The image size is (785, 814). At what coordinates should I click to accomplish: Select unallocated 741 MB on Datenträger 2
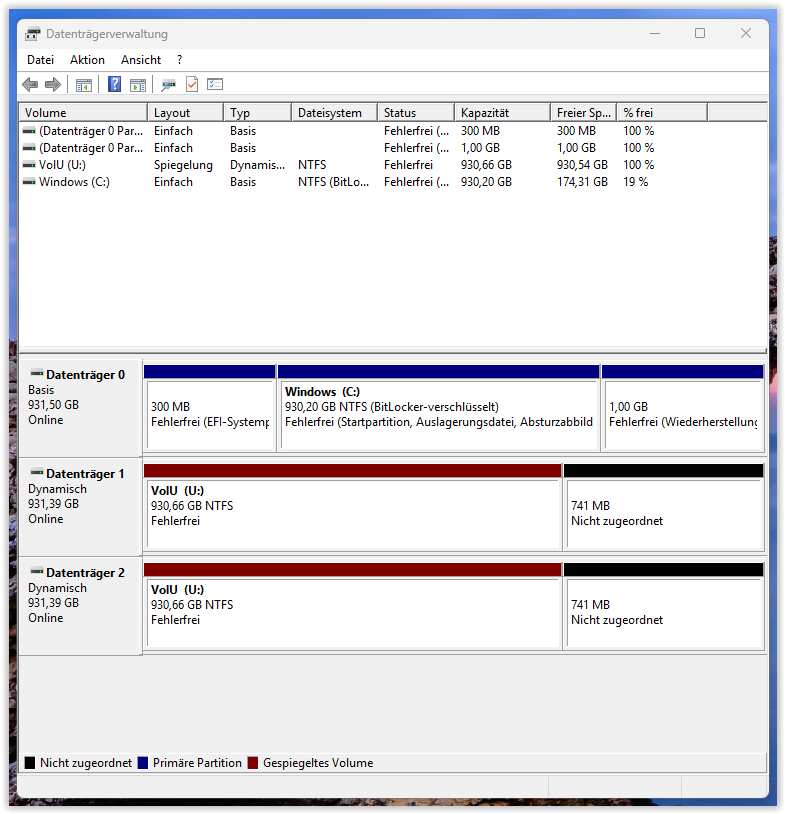coord(663,611)
